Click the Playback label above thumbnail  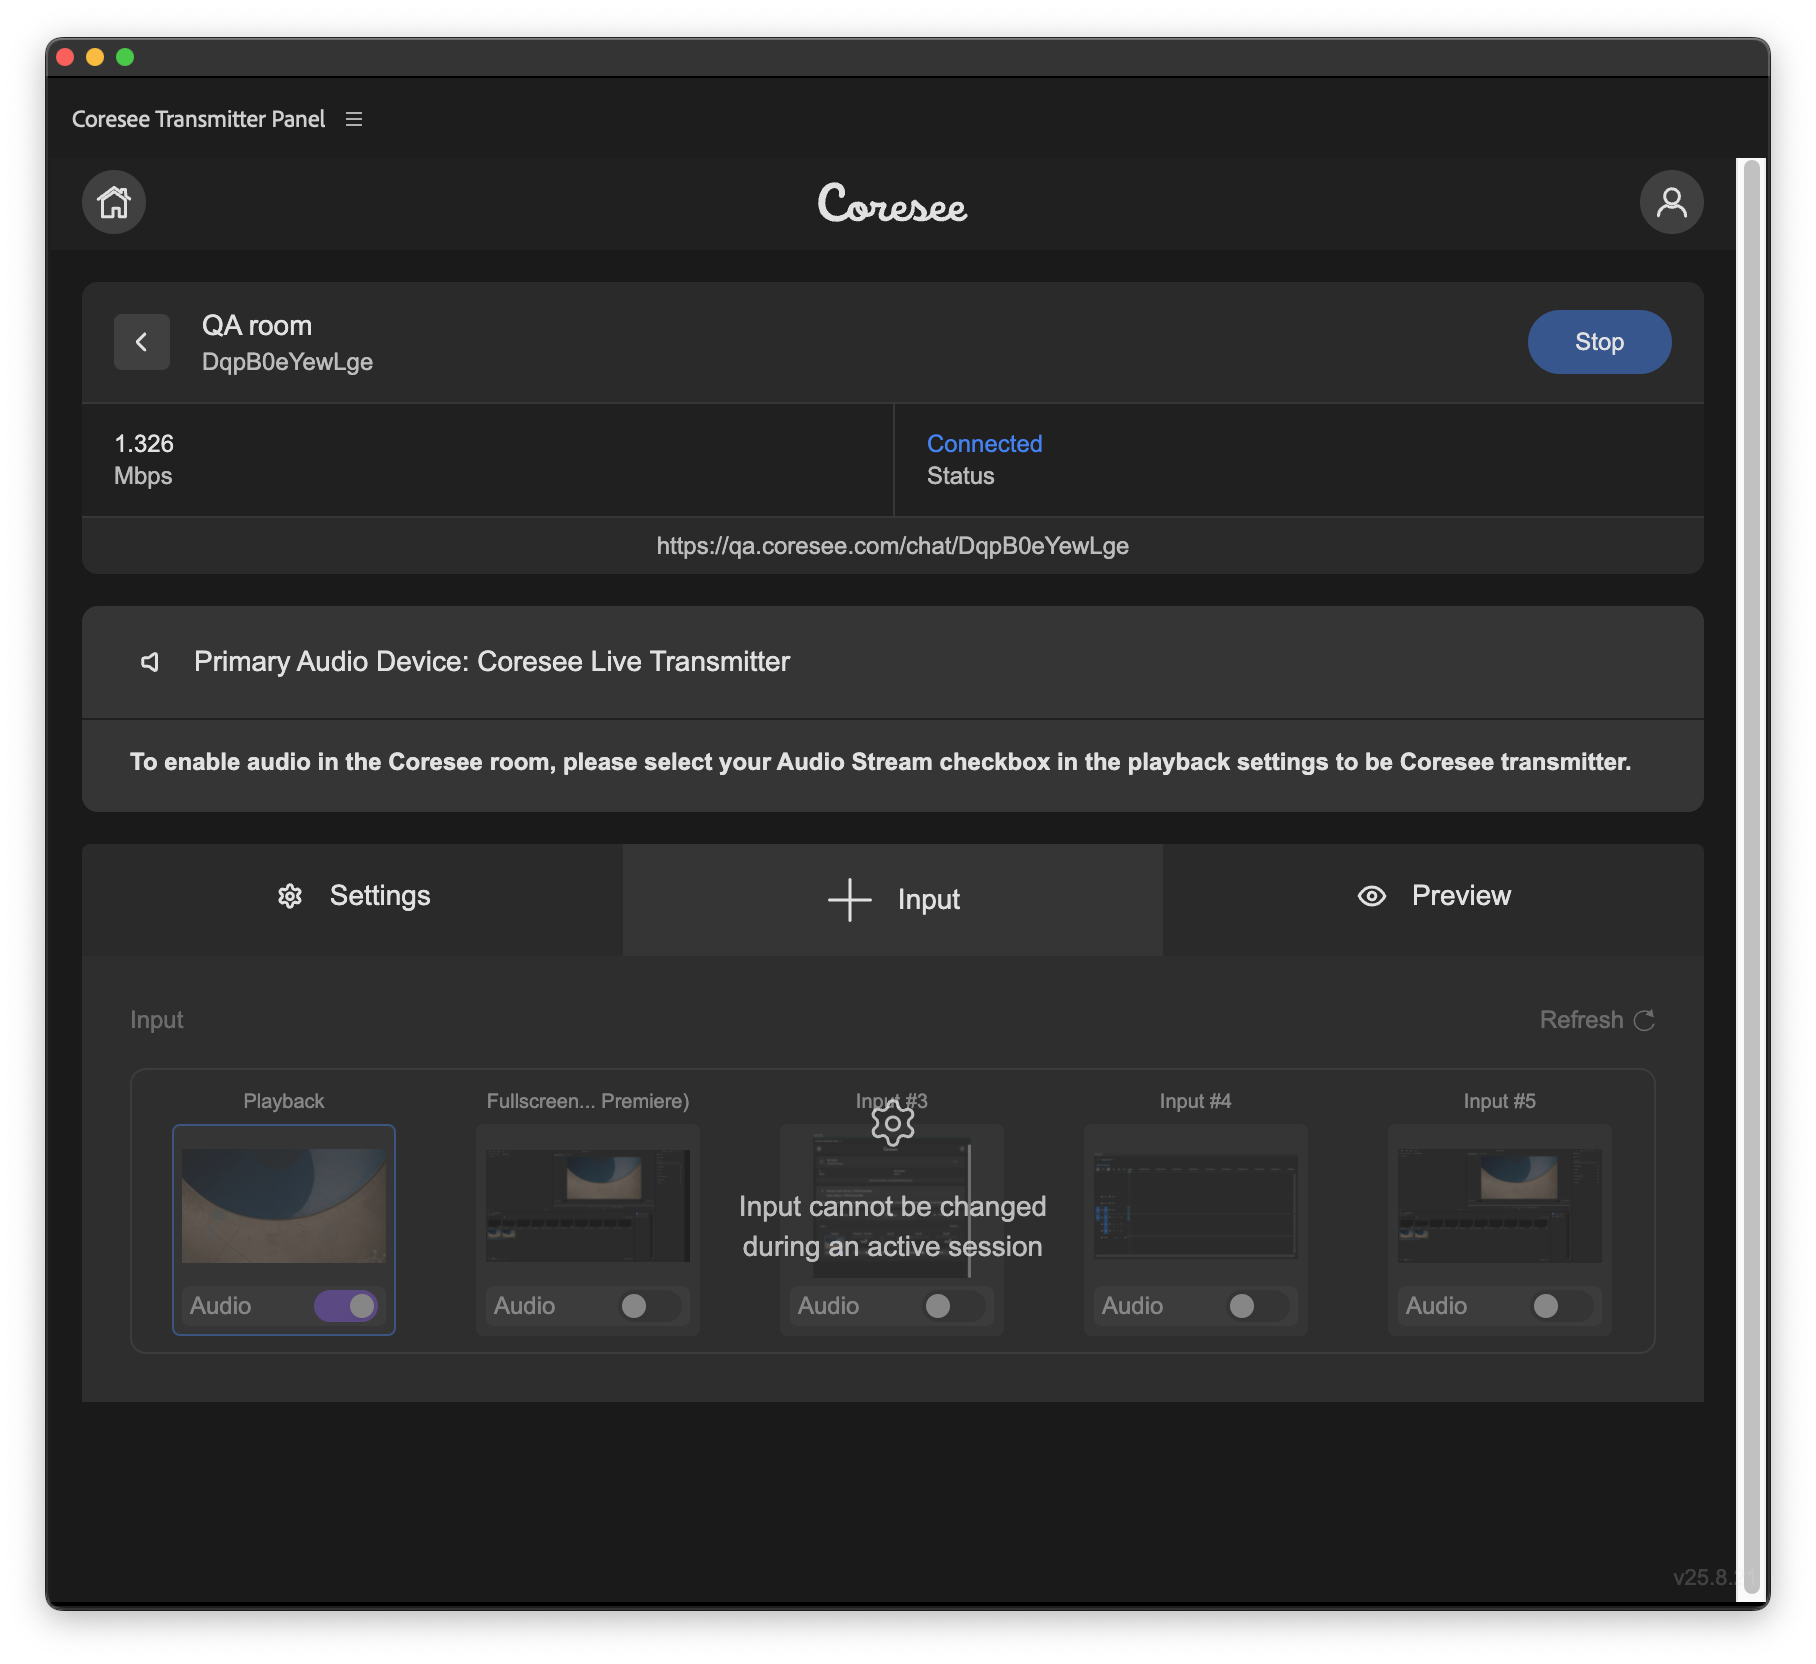coord(284,1101)
